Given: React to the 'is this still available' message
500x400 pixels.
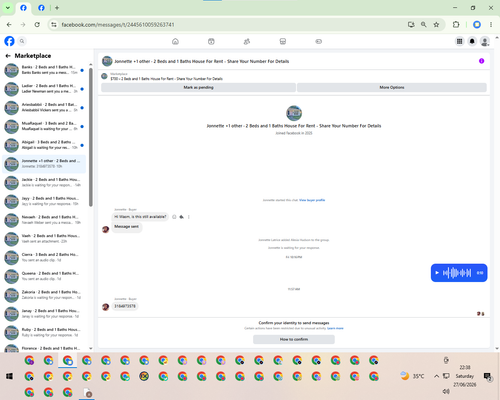Looking at the screenshot, I should click(x=174, y=217).
